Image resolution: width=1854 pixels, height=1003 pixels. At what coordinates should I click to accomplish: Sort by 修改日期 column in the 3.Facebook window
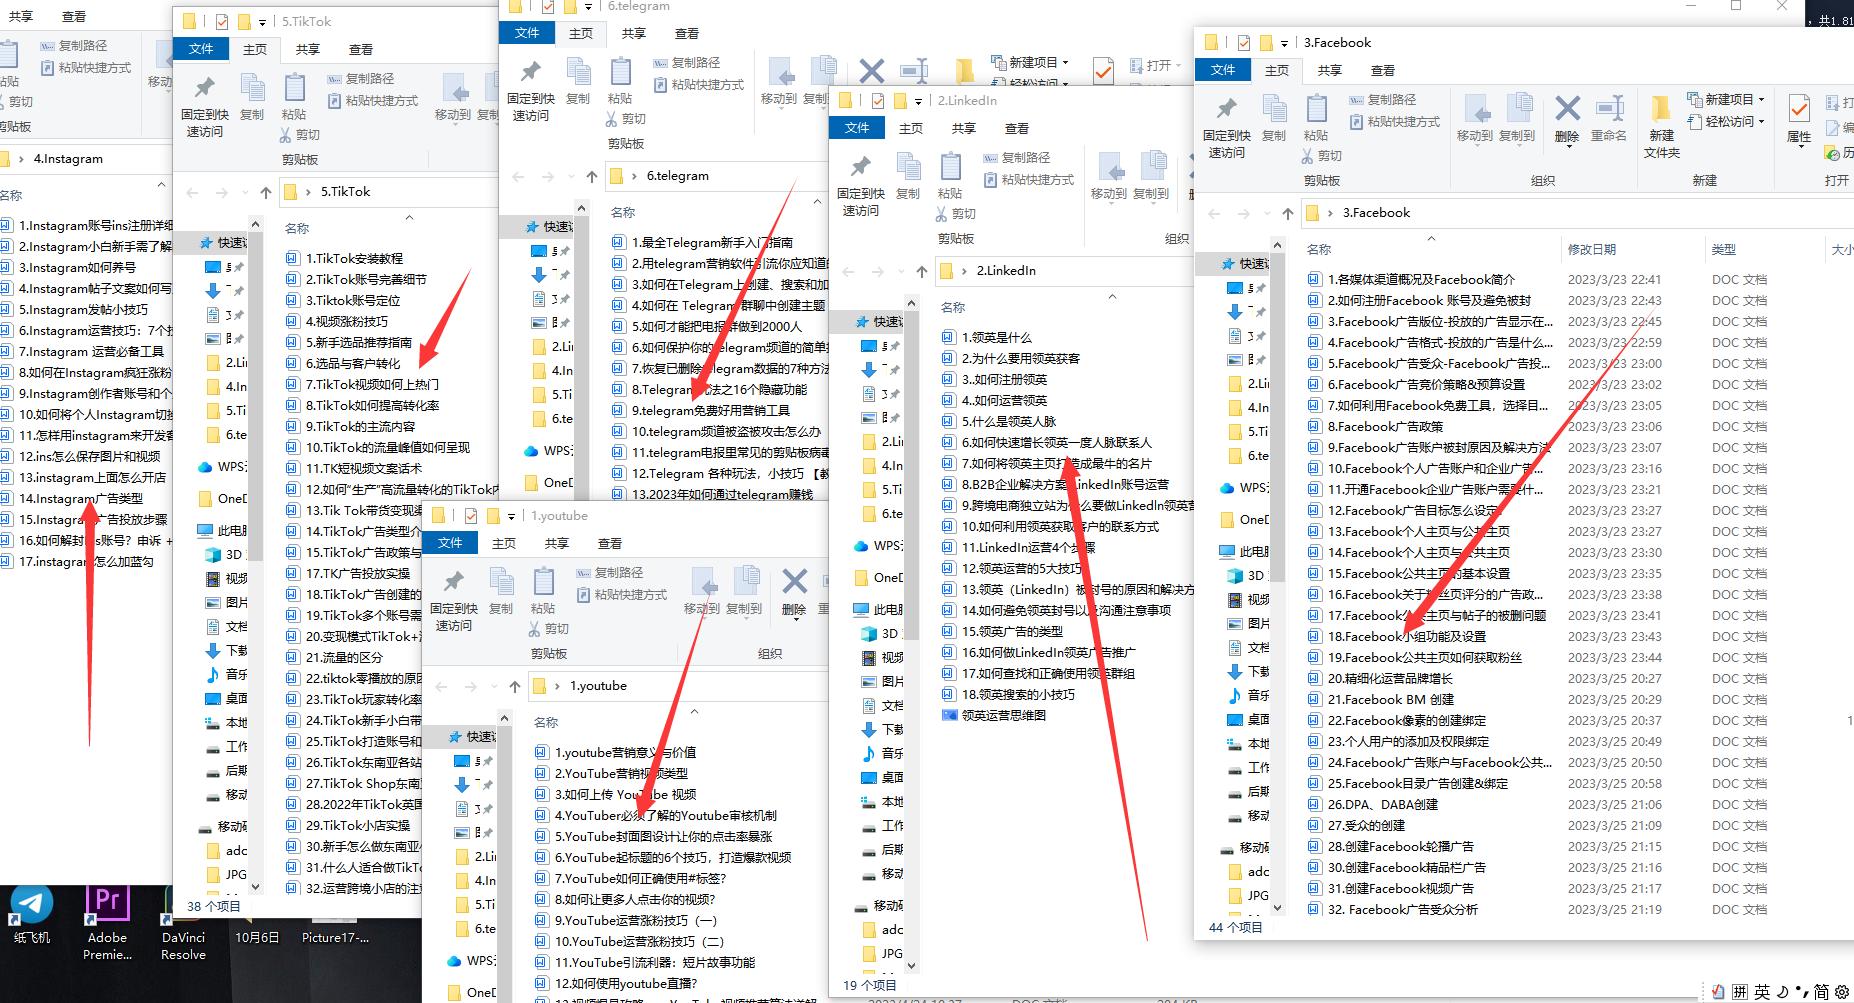(1592, 250)
